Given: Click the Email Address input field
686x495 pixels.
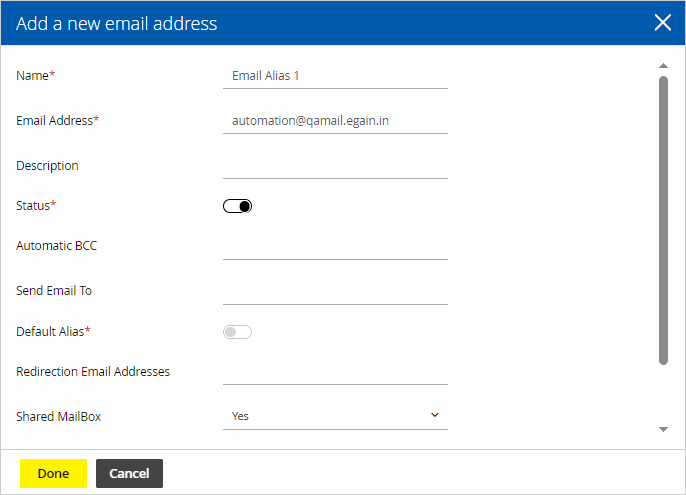Looking at the screenshot, I should (335, 121).
